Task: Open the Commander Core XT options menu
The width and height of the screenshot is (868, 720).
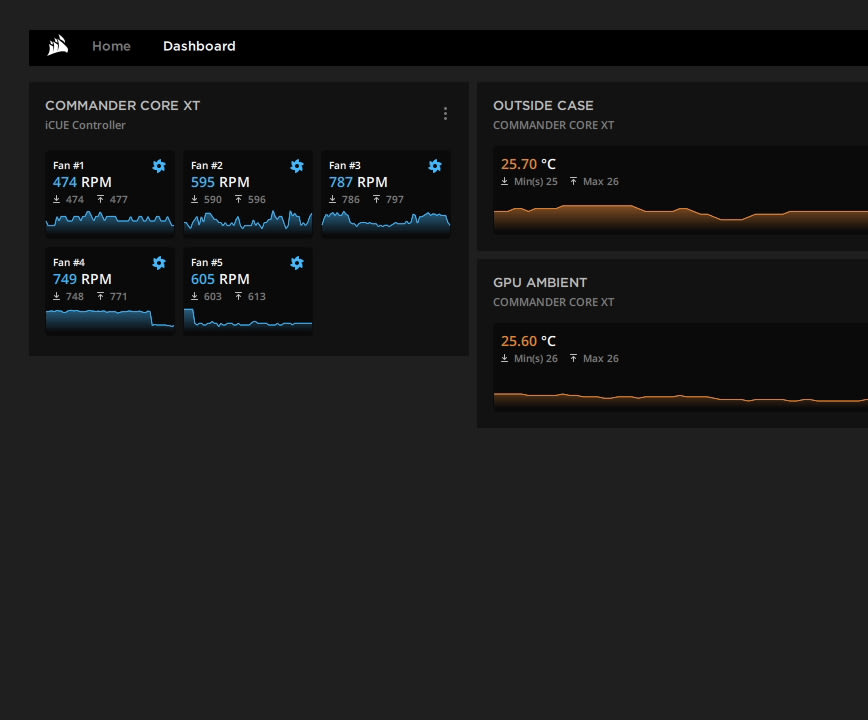Action: pyautogui.click(x=446, y=113)
